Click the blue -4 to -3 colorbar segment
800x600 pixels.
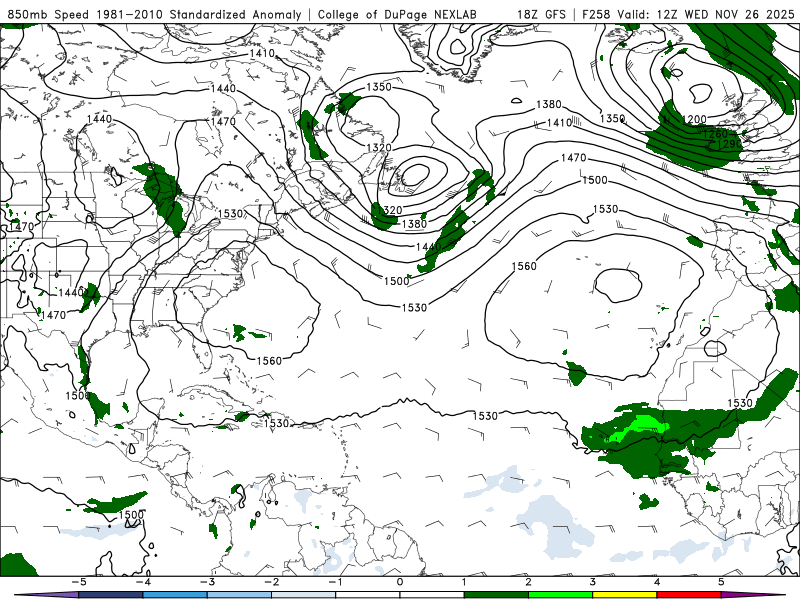(x=175, y=595)
